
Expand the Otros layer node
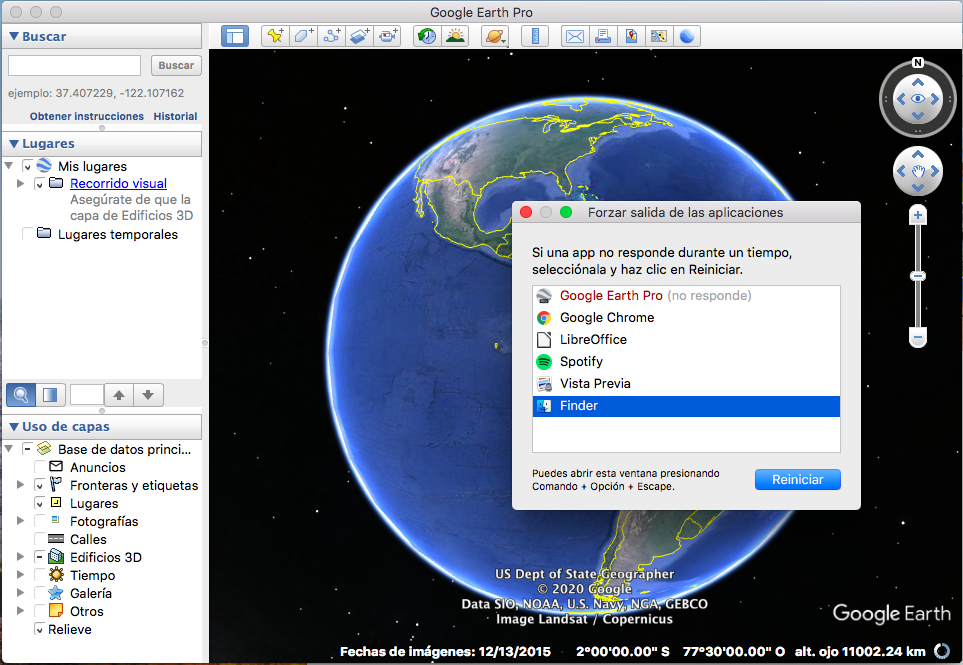[20, 611]
